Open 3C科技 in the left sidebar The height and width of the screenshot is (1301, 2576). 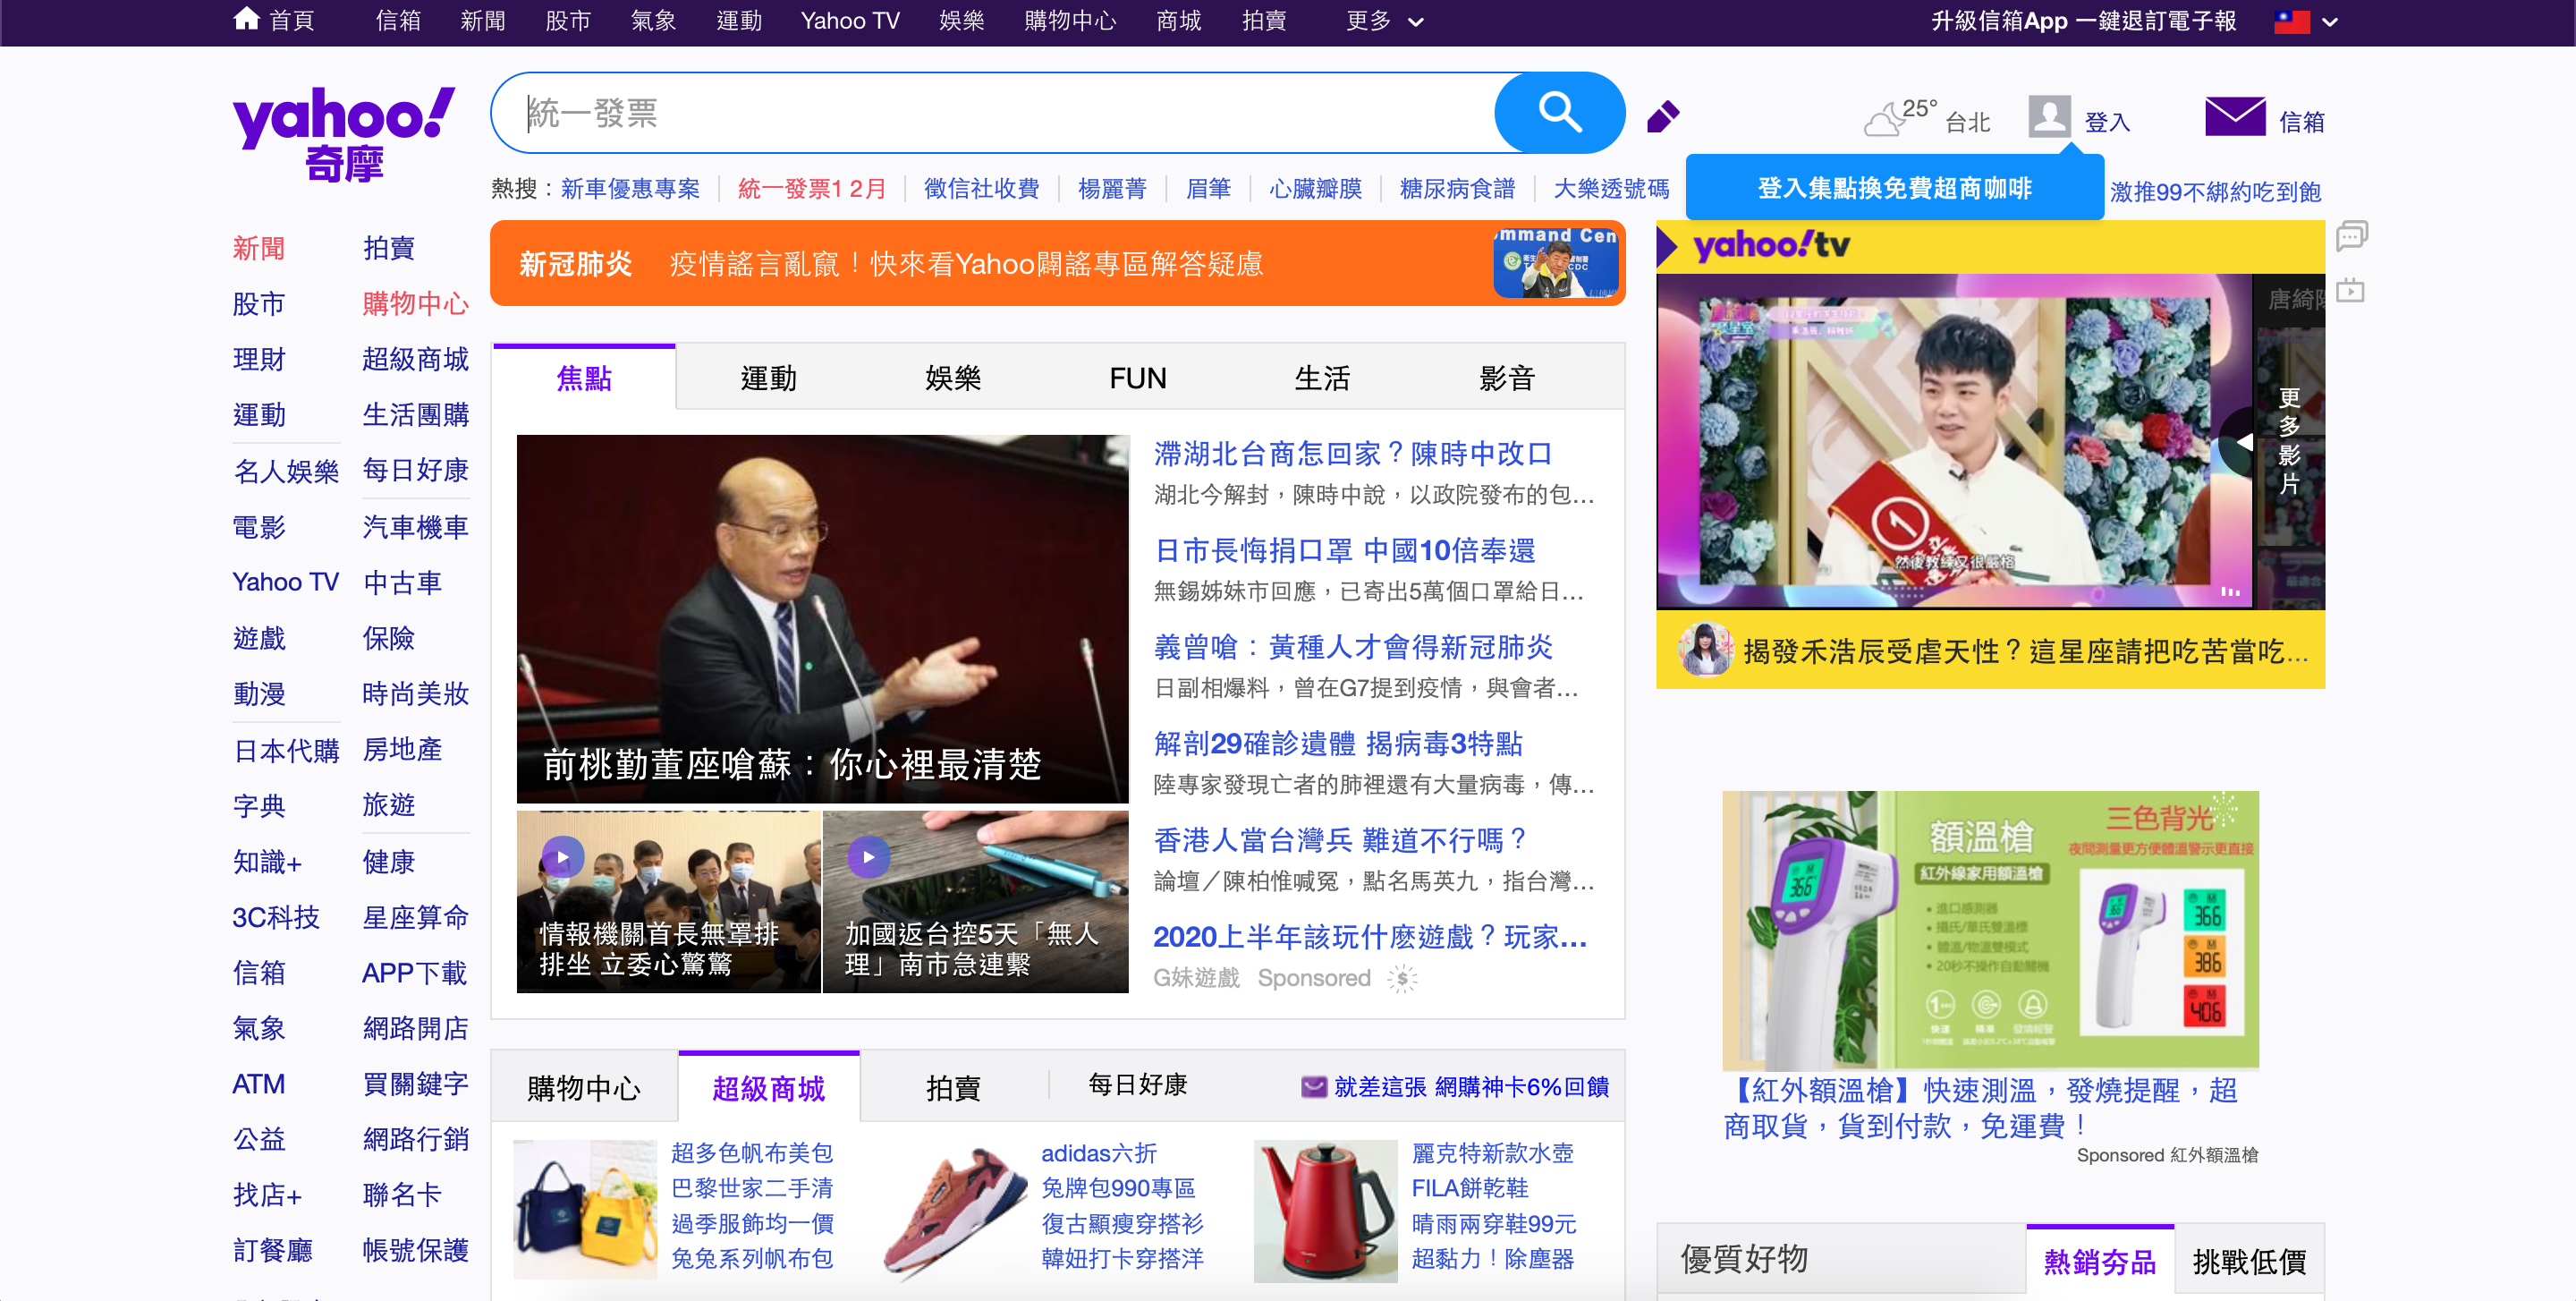(276, 917)
